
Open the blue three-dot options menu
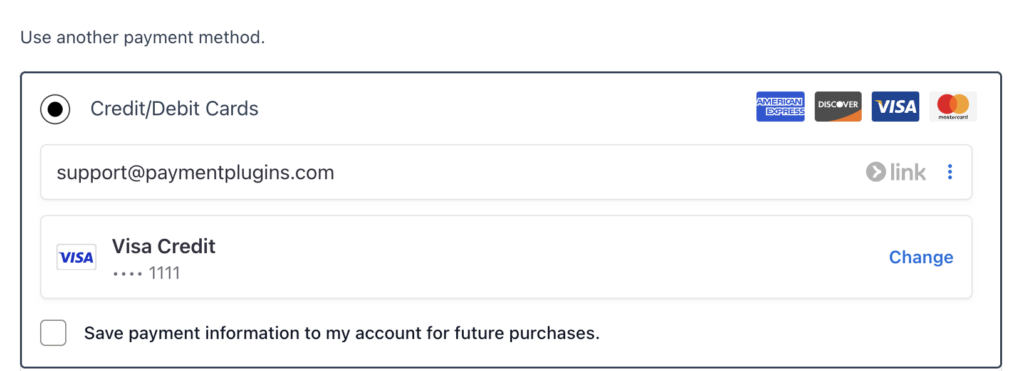(x=950, y=172)
